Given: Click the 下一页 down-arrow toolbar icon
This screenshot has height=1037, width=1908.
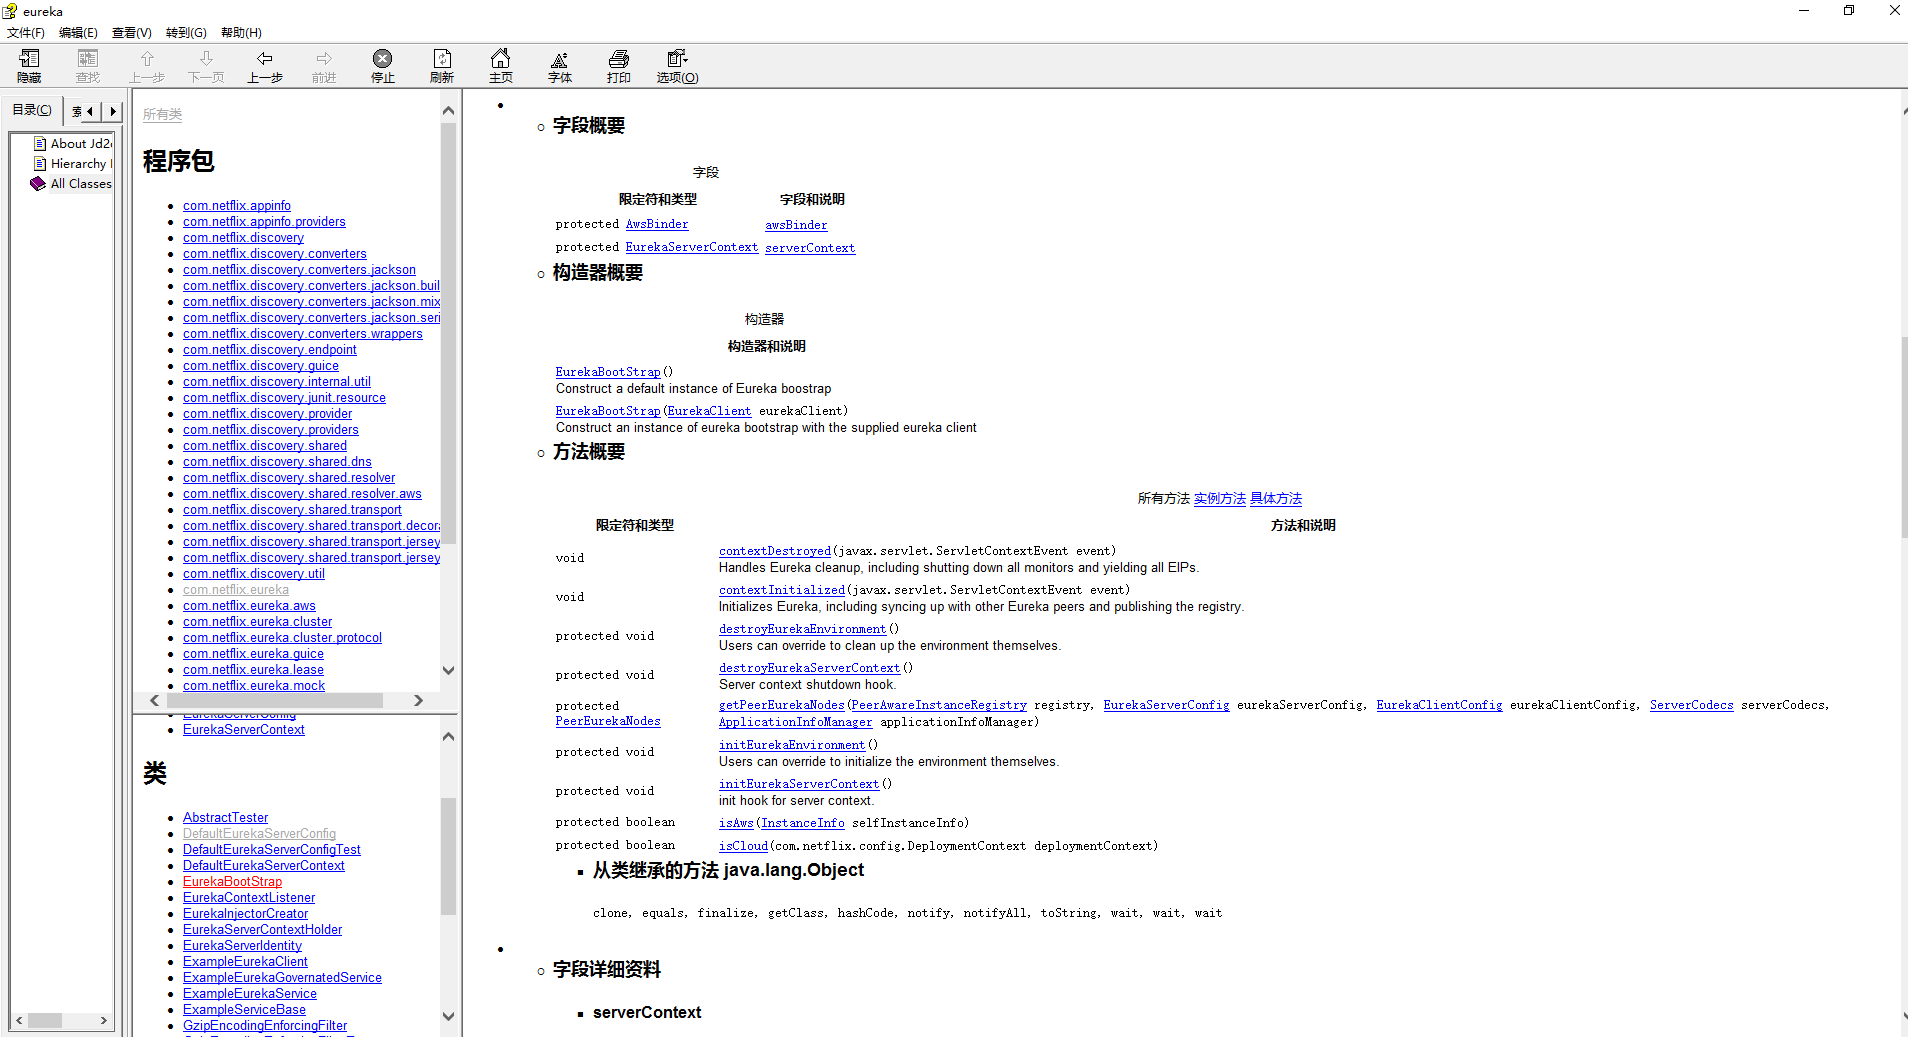Looking at the screenshot, I should coord(206,59).
